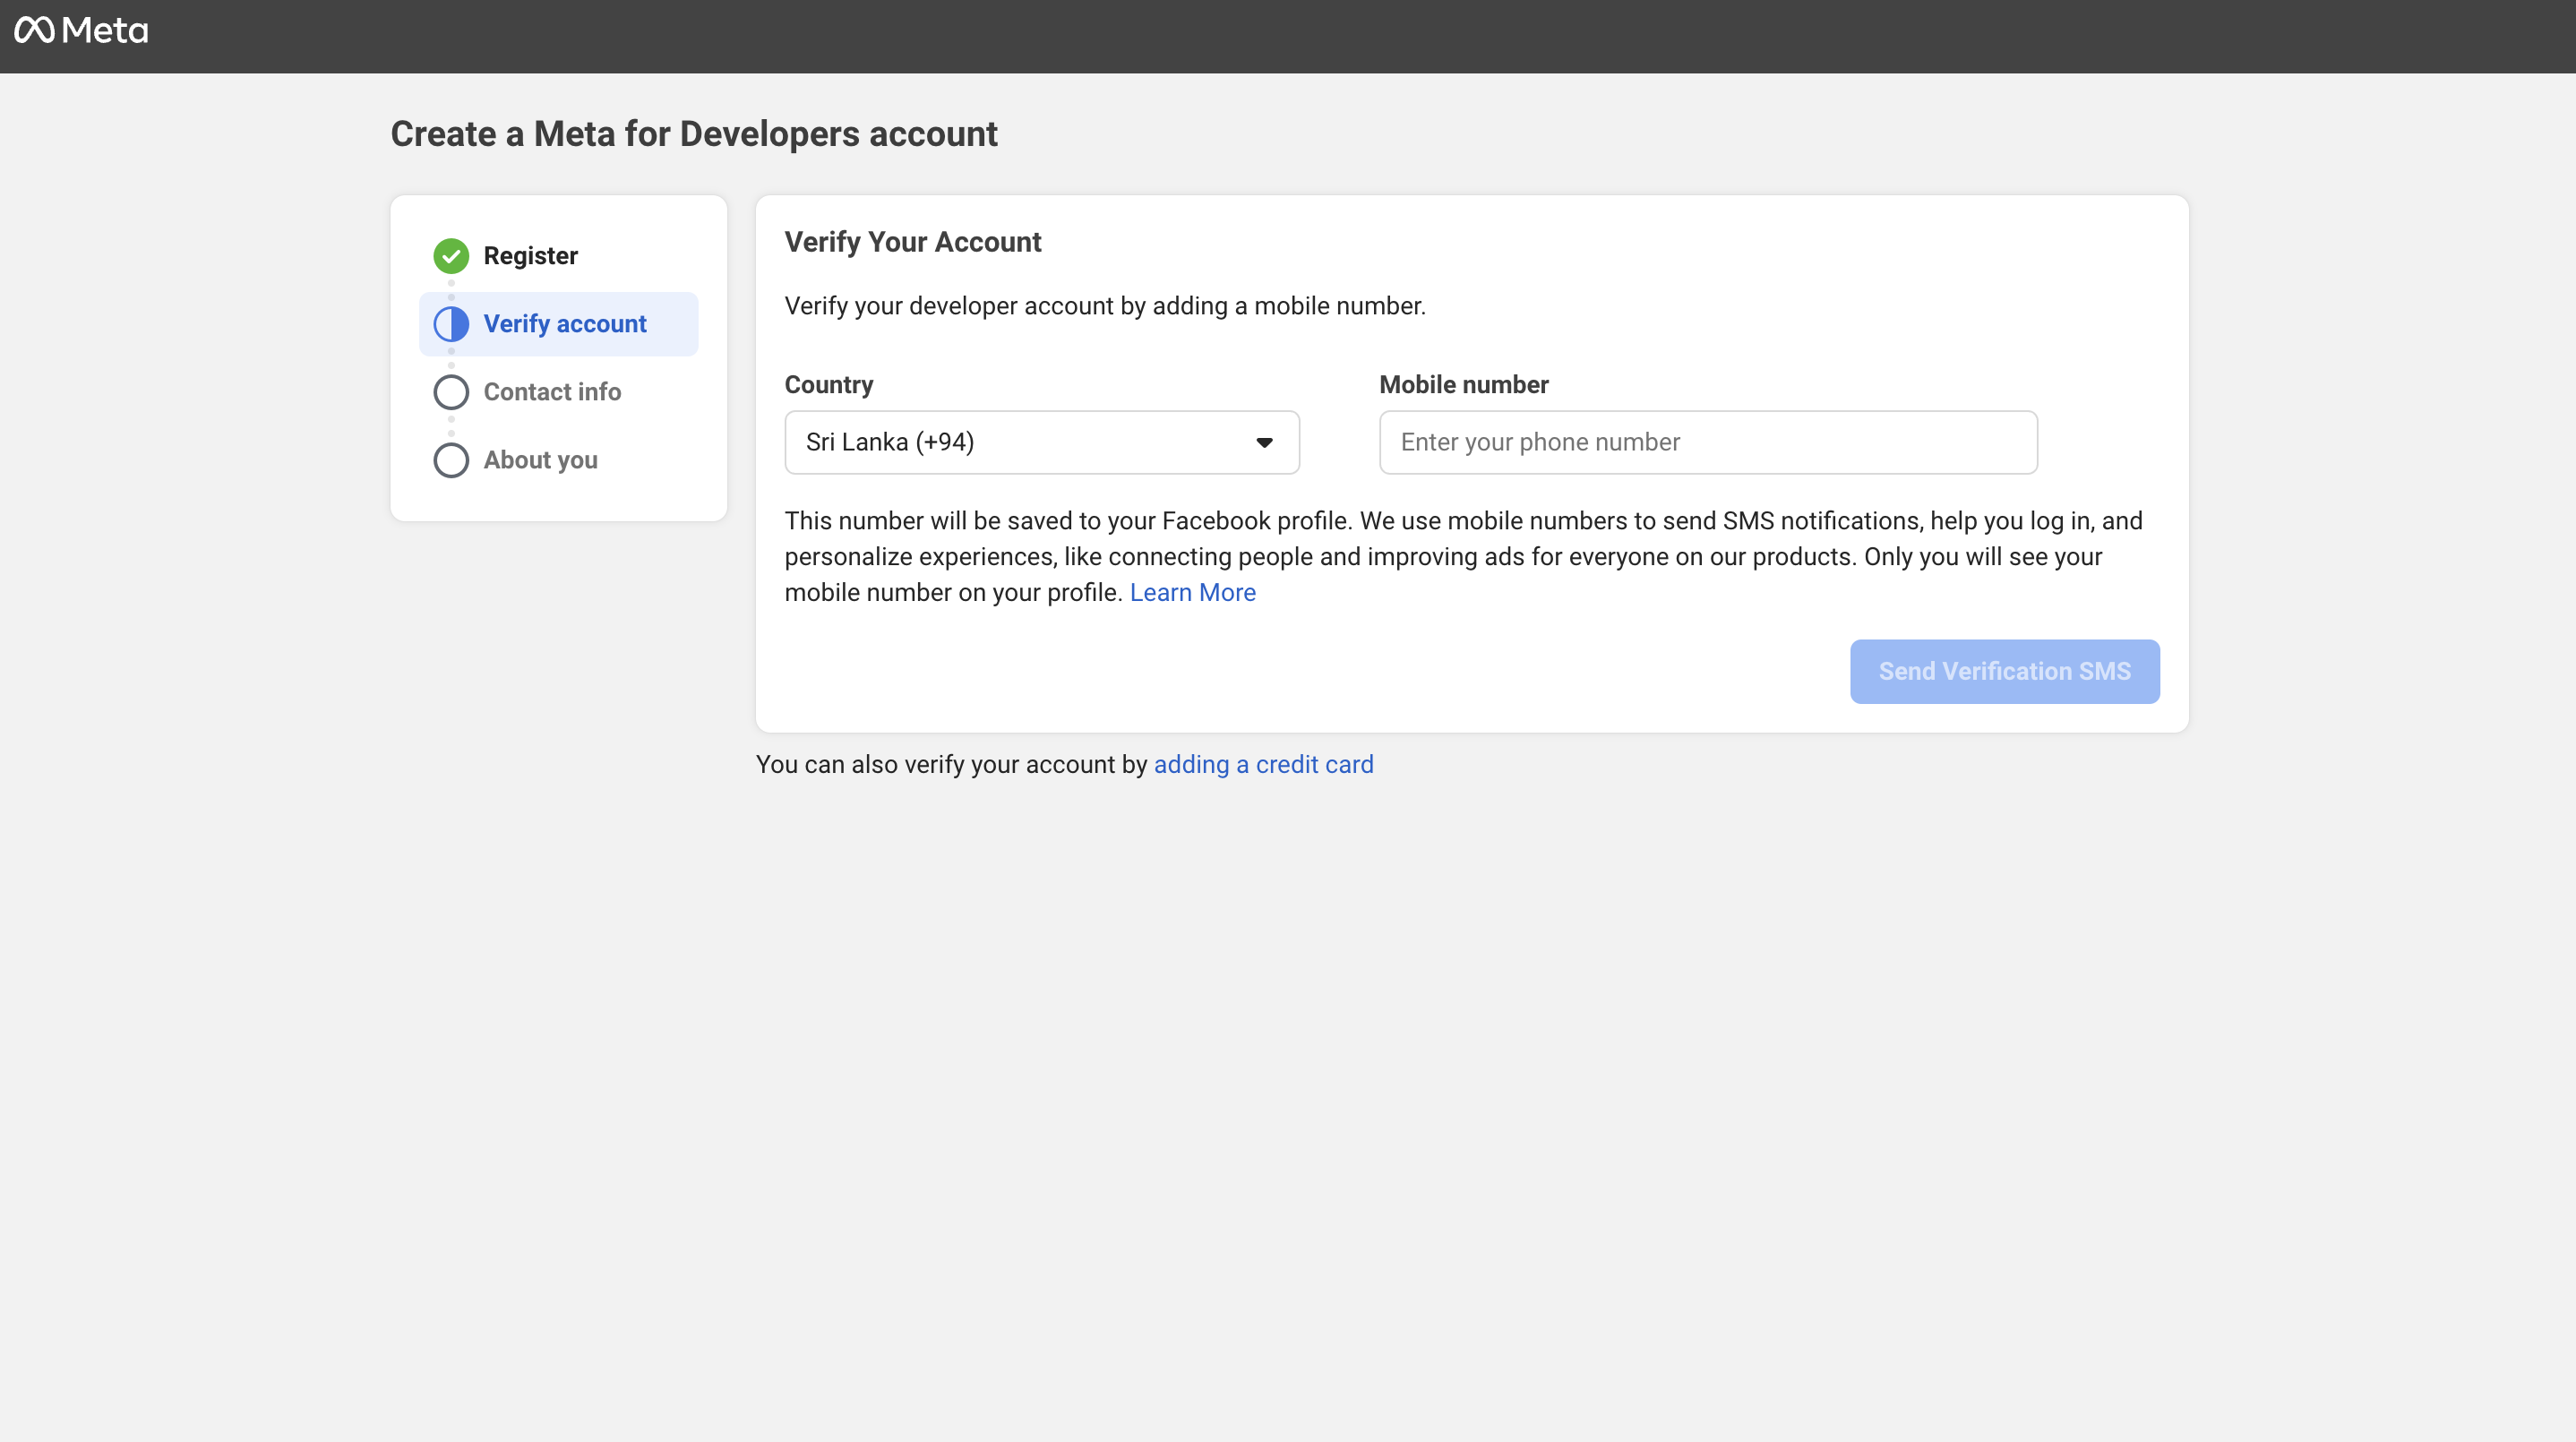Click the half-filled Verify account step icon
The width and height of the screenshot is (2576, 1442).
(451, 324)
